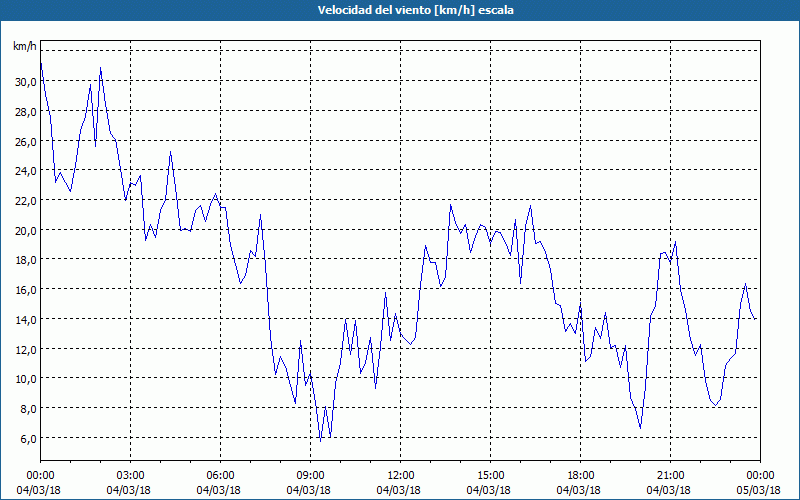Click the 05/03/18 date label
This screenshot has height=500, width=800.
[x=759, y=490]
